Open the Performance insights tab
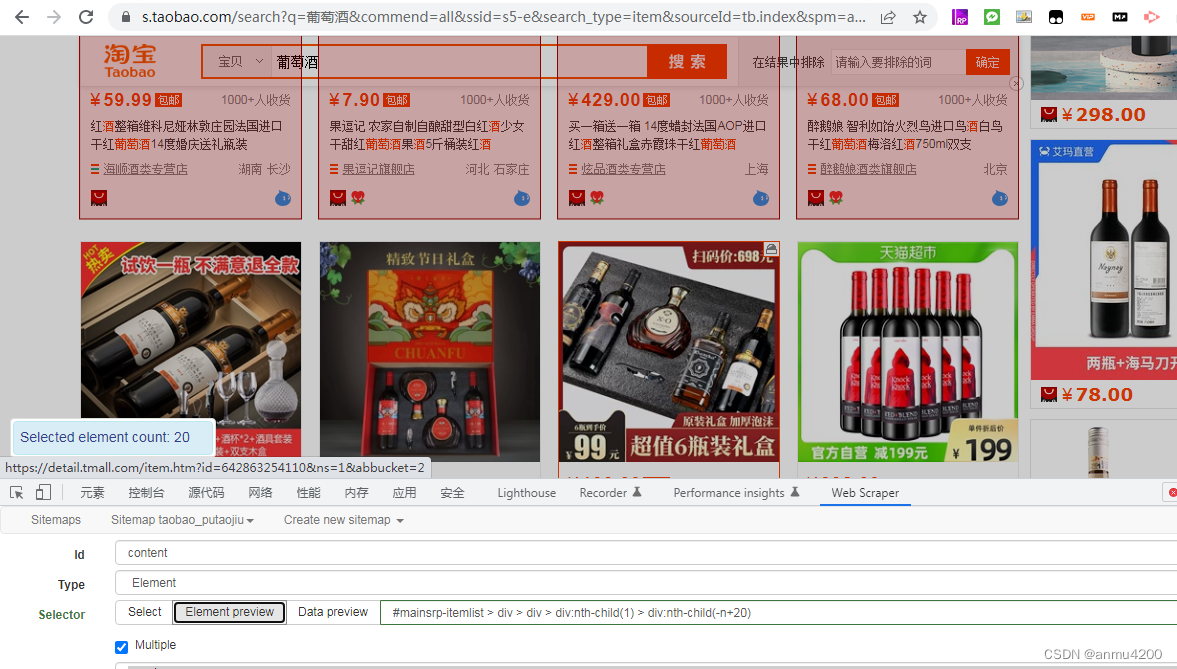Viewport: 1177px width, 669px height. pos(736,493)
